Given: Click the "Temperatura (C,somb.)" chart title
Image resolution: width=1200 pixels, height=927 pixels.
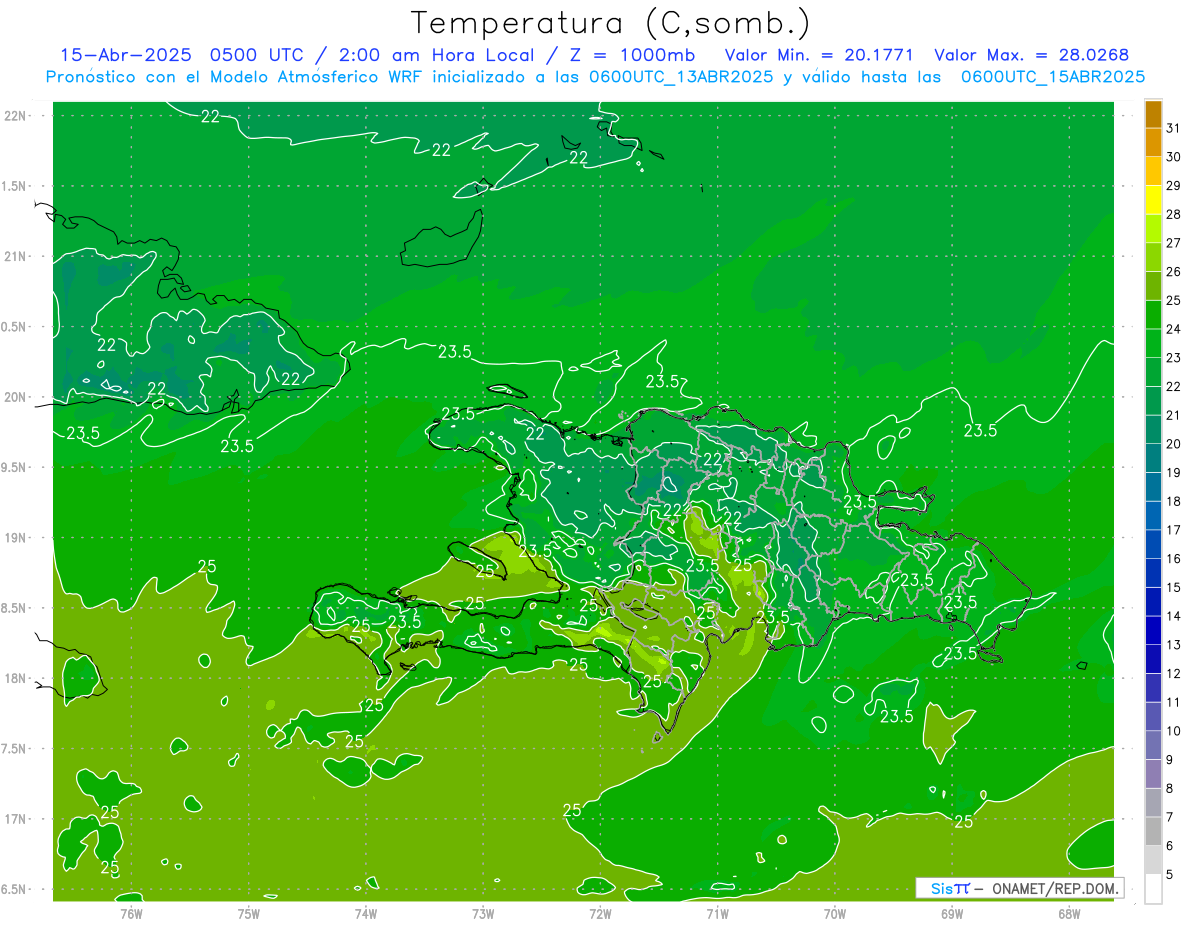Looking at the screenshot, I should click(610, 23).
